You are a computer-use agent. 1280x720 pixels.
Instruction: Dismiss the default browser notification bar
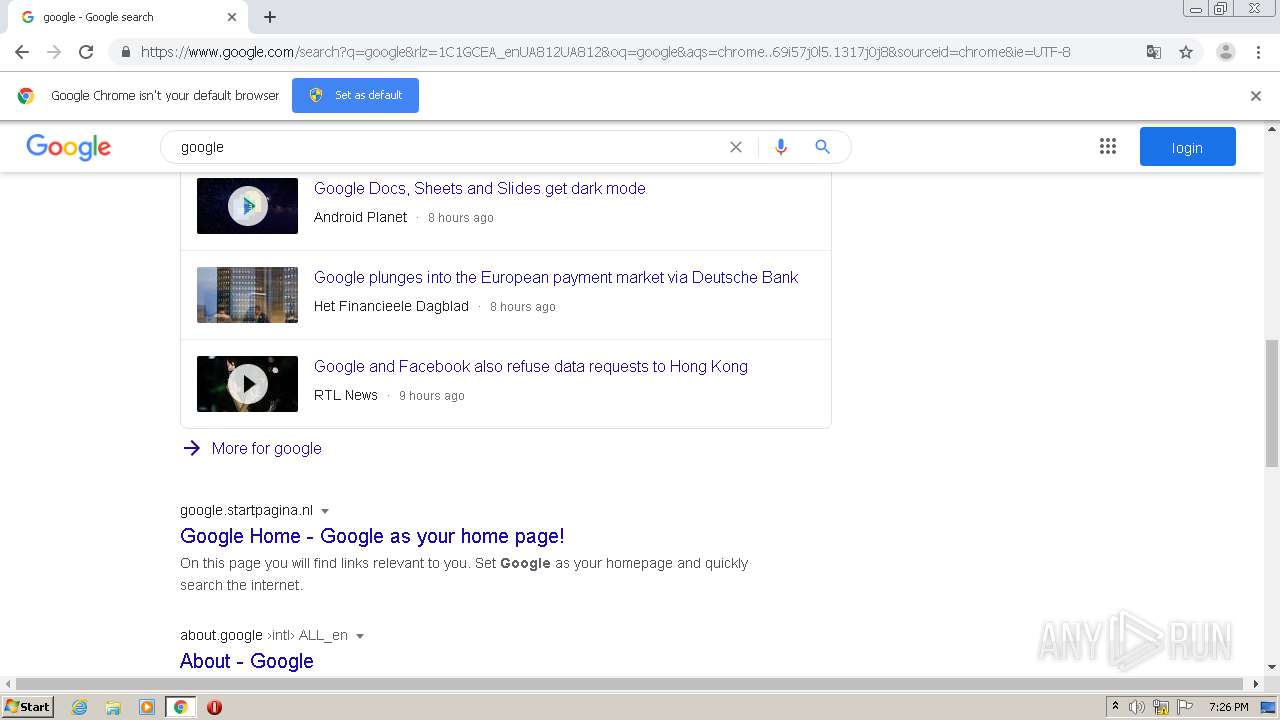(1256, 96)
